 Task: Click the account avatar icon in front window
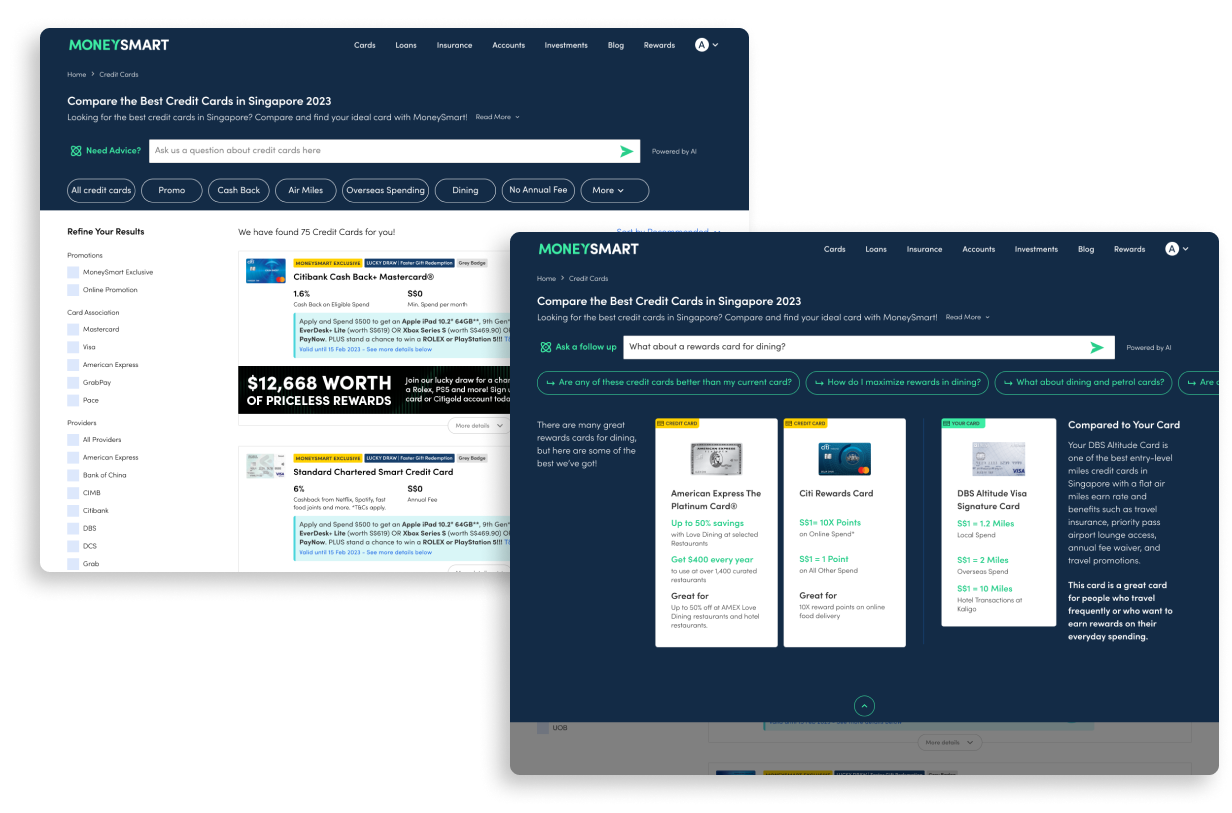point(1172,249)
